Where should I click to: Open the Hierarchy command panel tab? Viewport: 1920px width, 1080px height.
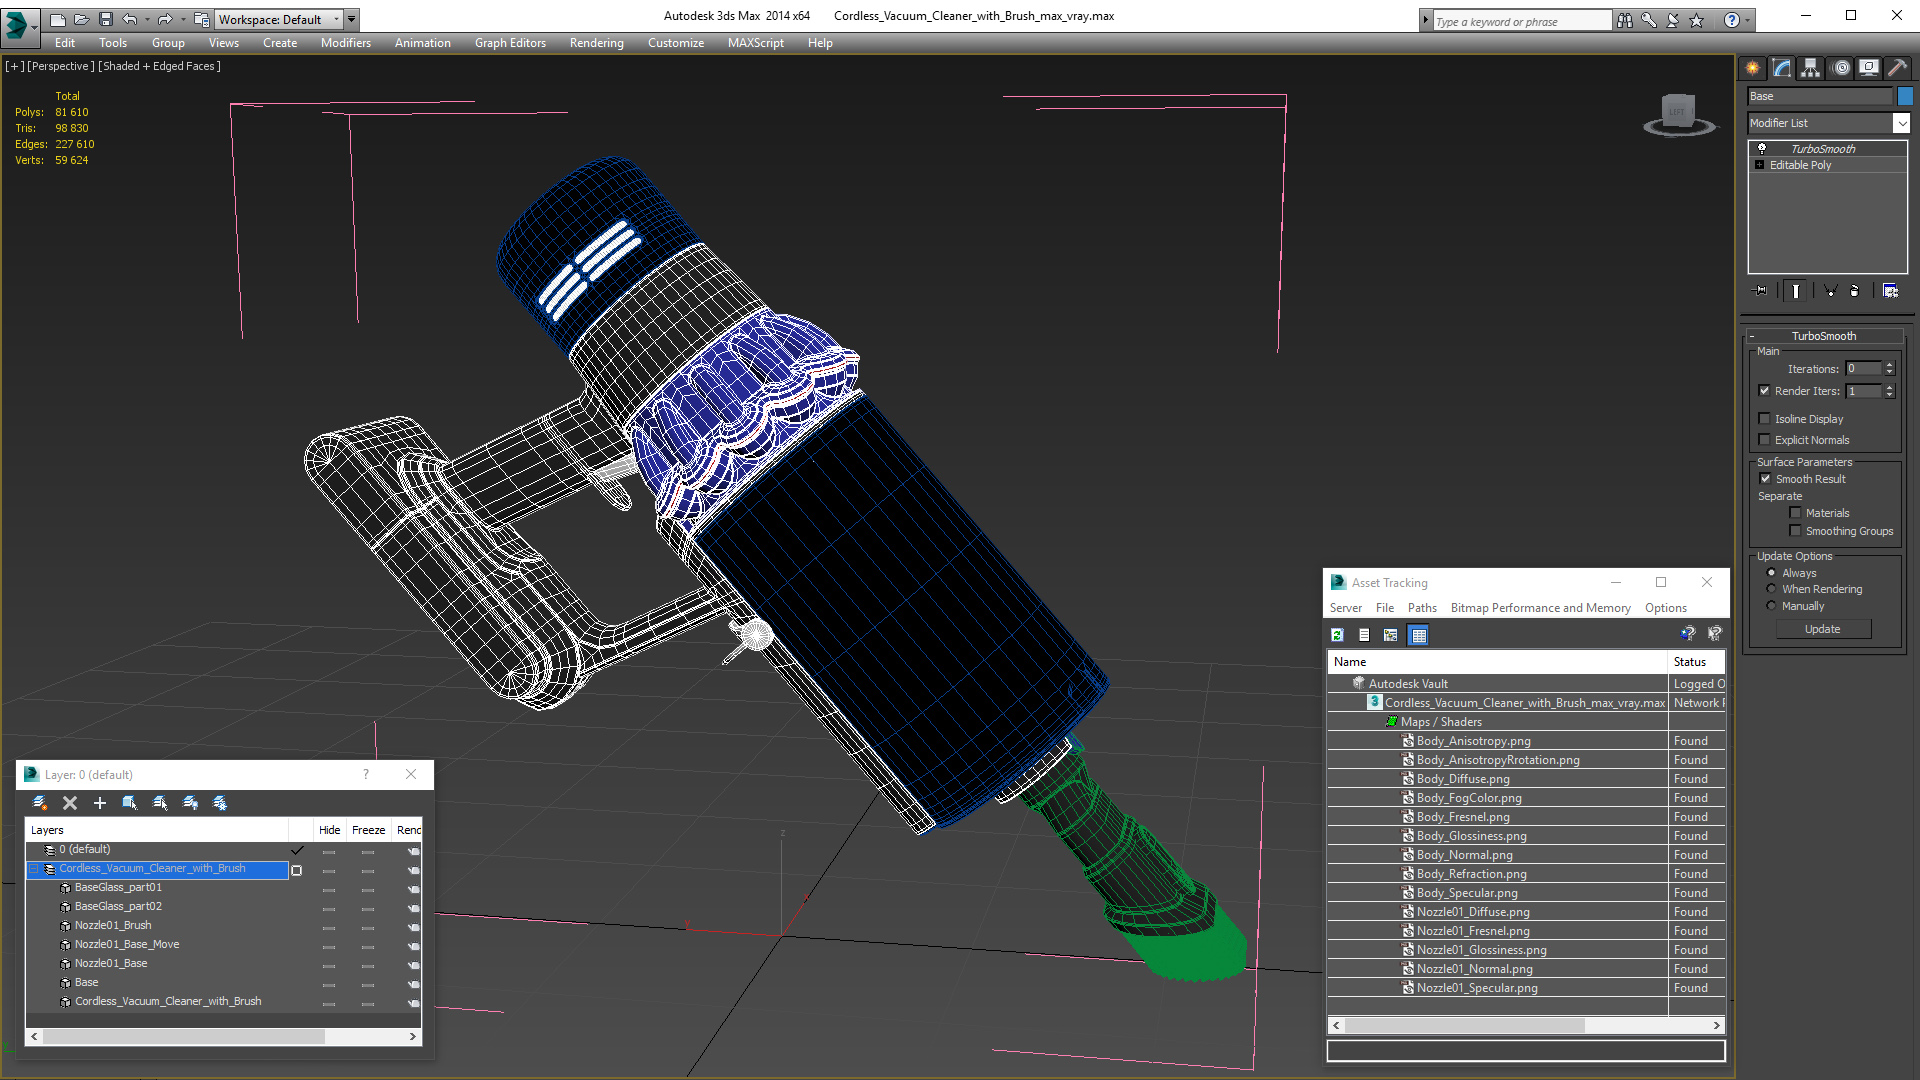pyautogui.click(x=1810, y=68)
